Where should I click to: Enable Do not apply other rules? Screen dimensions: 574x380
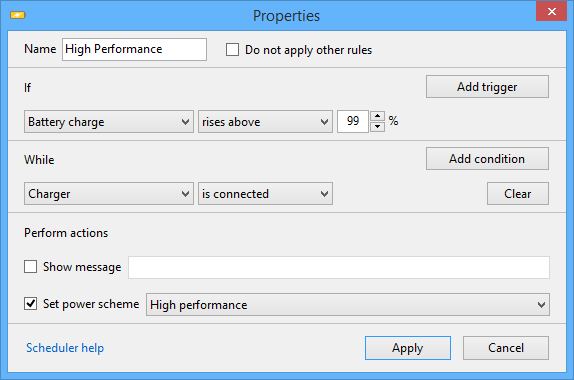tap(232, 49)
